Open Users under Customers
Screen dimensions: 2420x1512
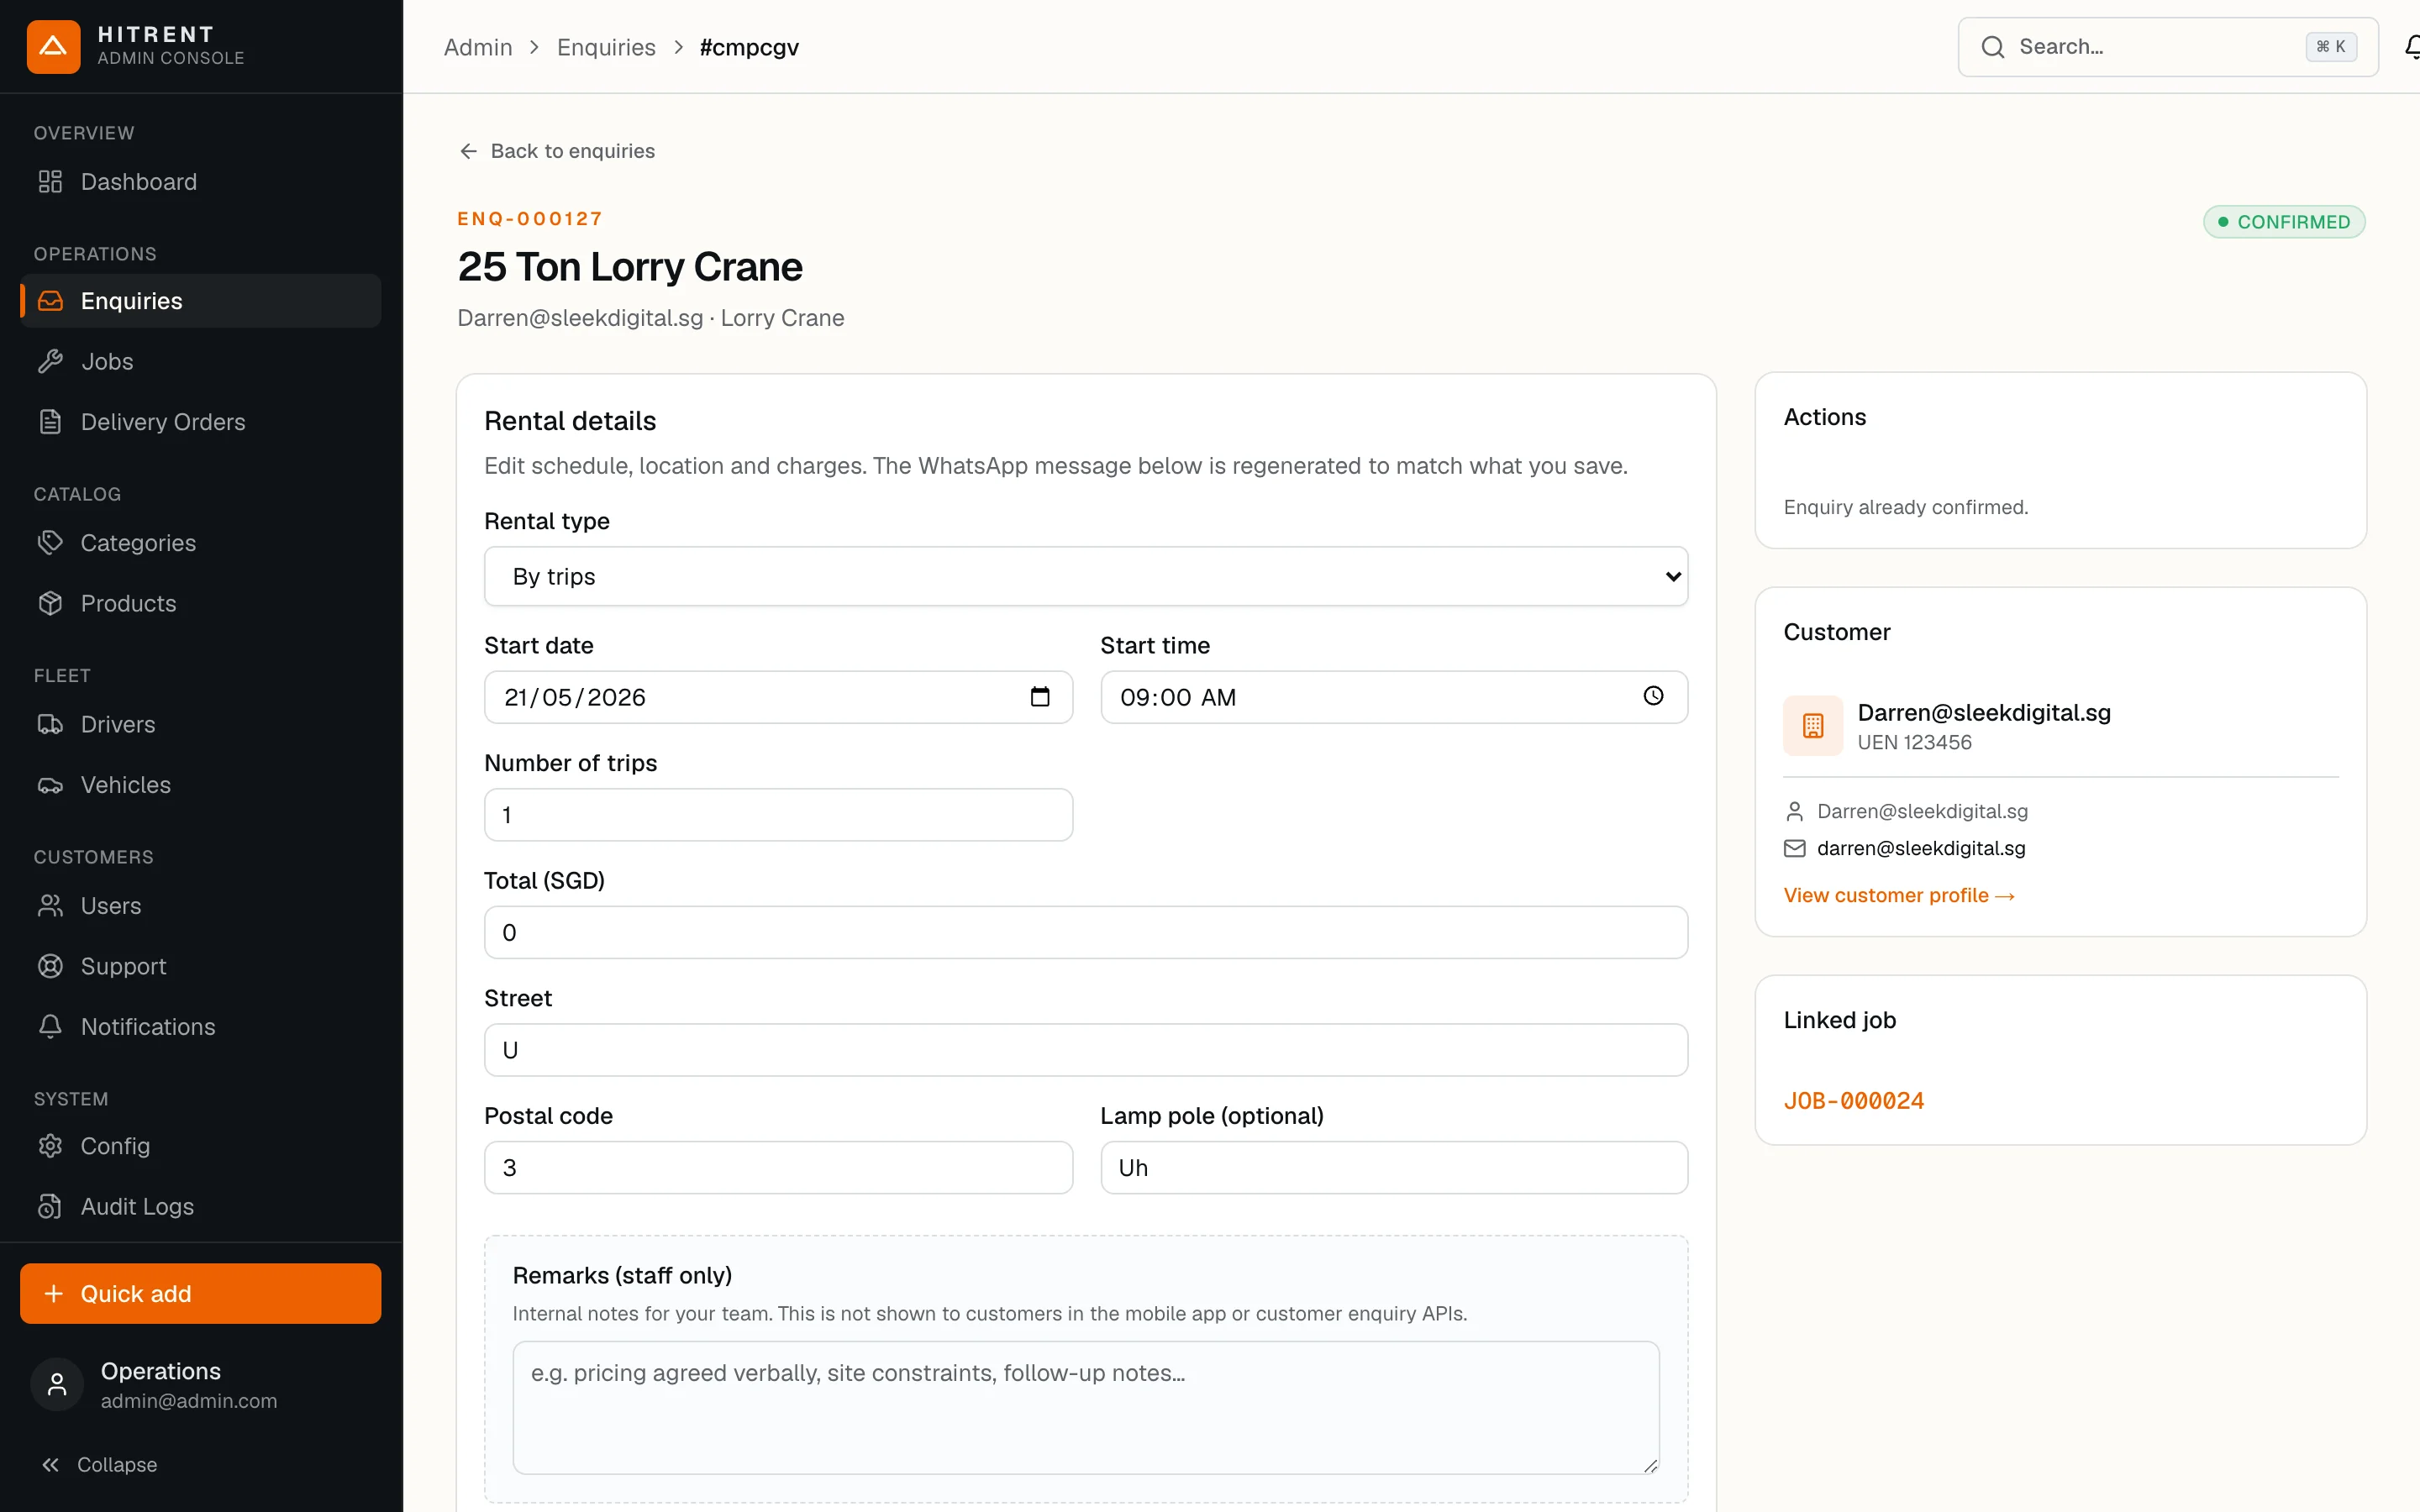(200, 905)
